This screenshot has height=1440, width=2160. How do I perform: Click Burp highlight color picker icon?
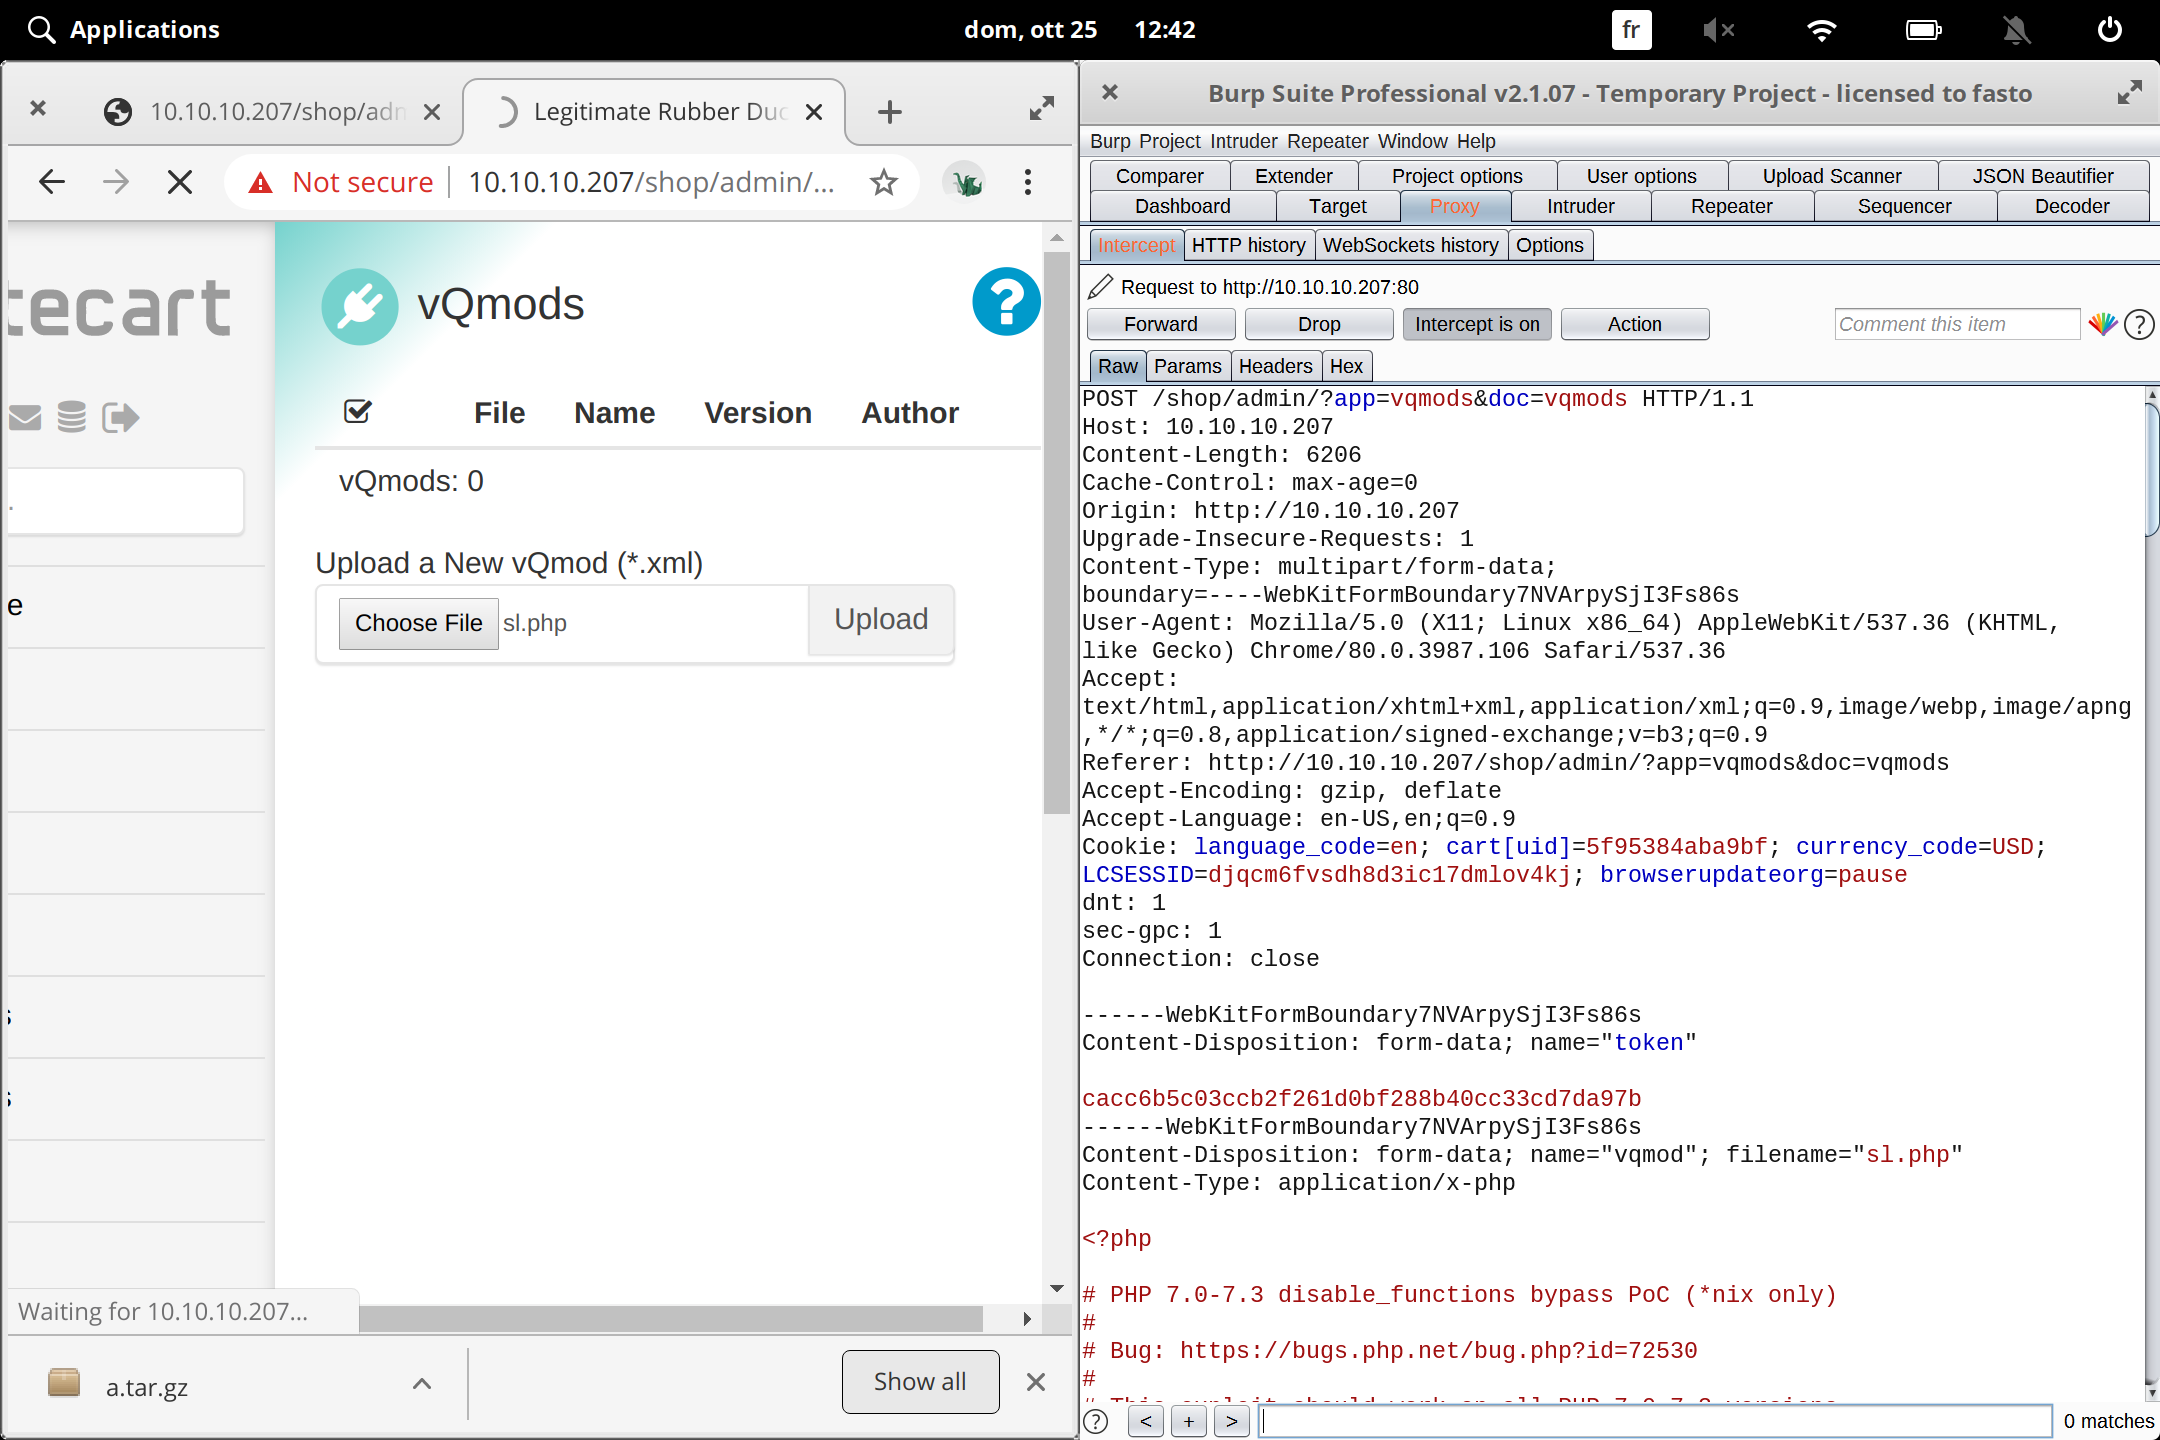2101,324
